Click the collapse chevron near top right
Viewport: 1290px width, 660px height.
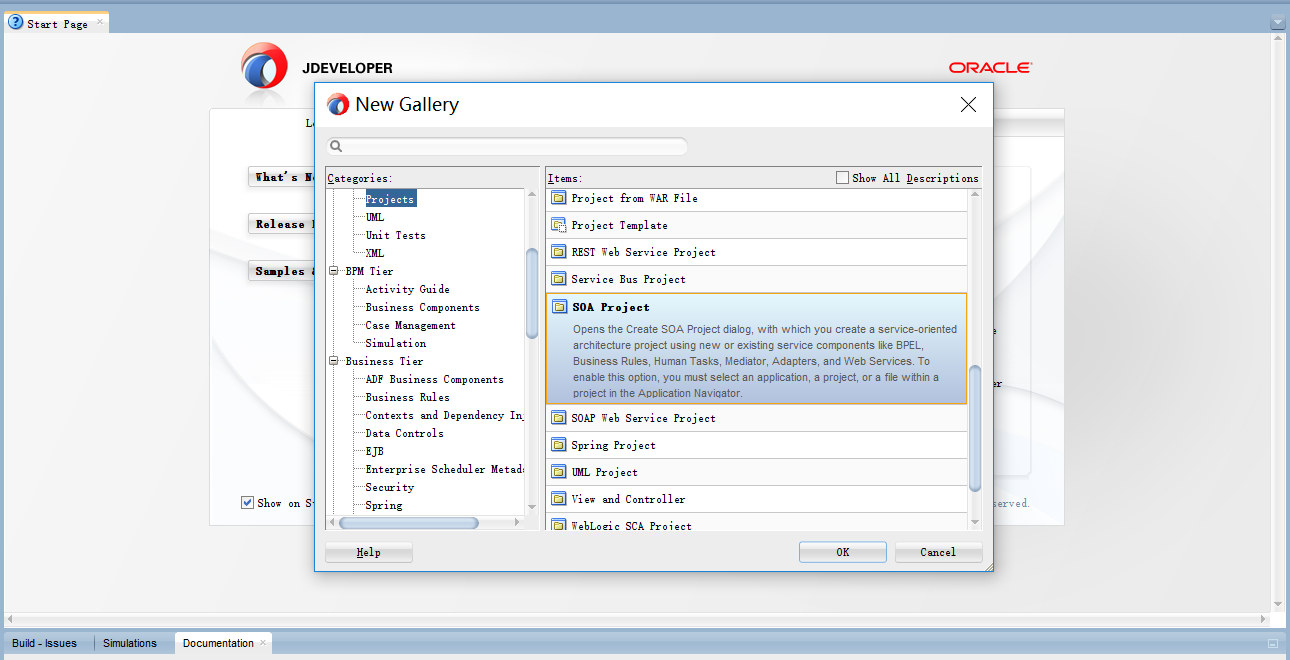(x=1277, y=21)
